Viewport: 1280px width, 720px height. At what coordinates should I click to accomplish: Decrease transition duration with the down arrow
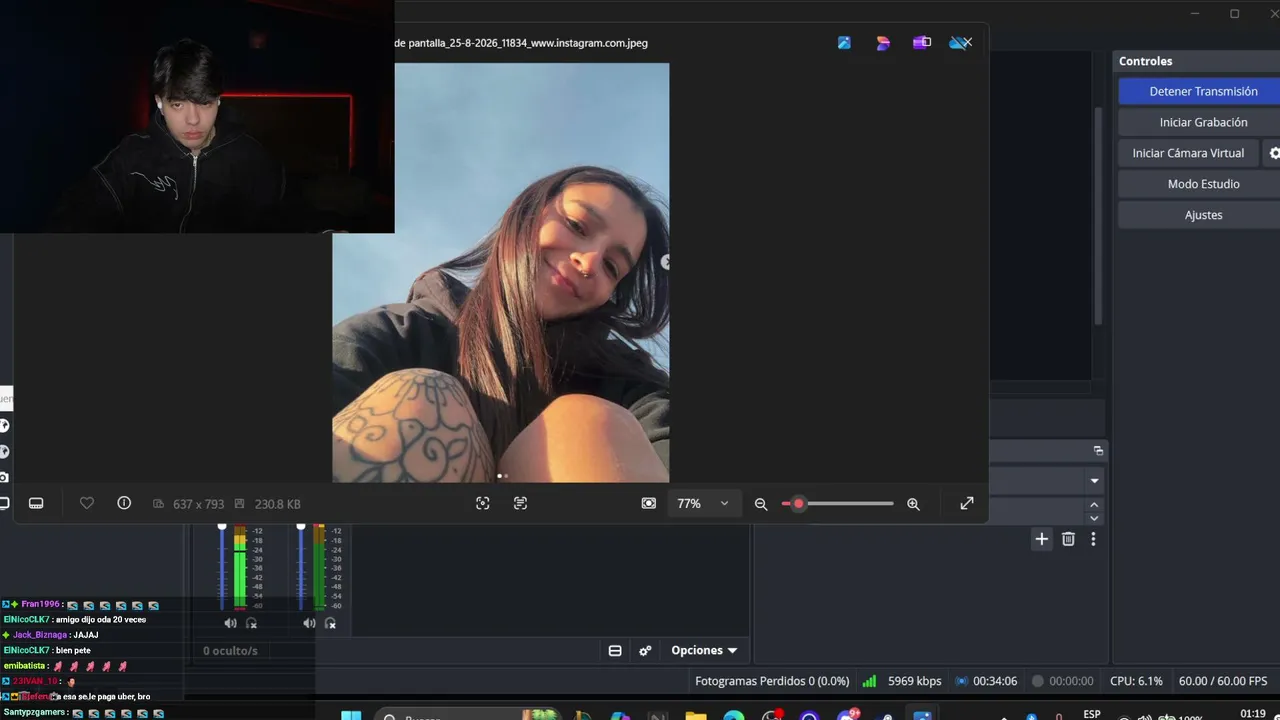point(1094,518)
